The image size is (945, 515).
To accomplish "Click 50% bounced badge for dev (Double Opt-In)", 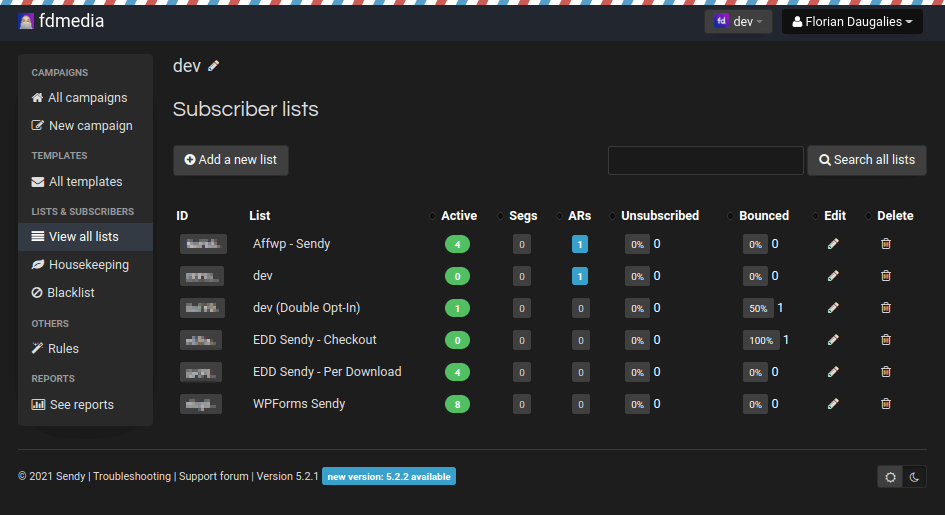I will [x=758, y=308].
